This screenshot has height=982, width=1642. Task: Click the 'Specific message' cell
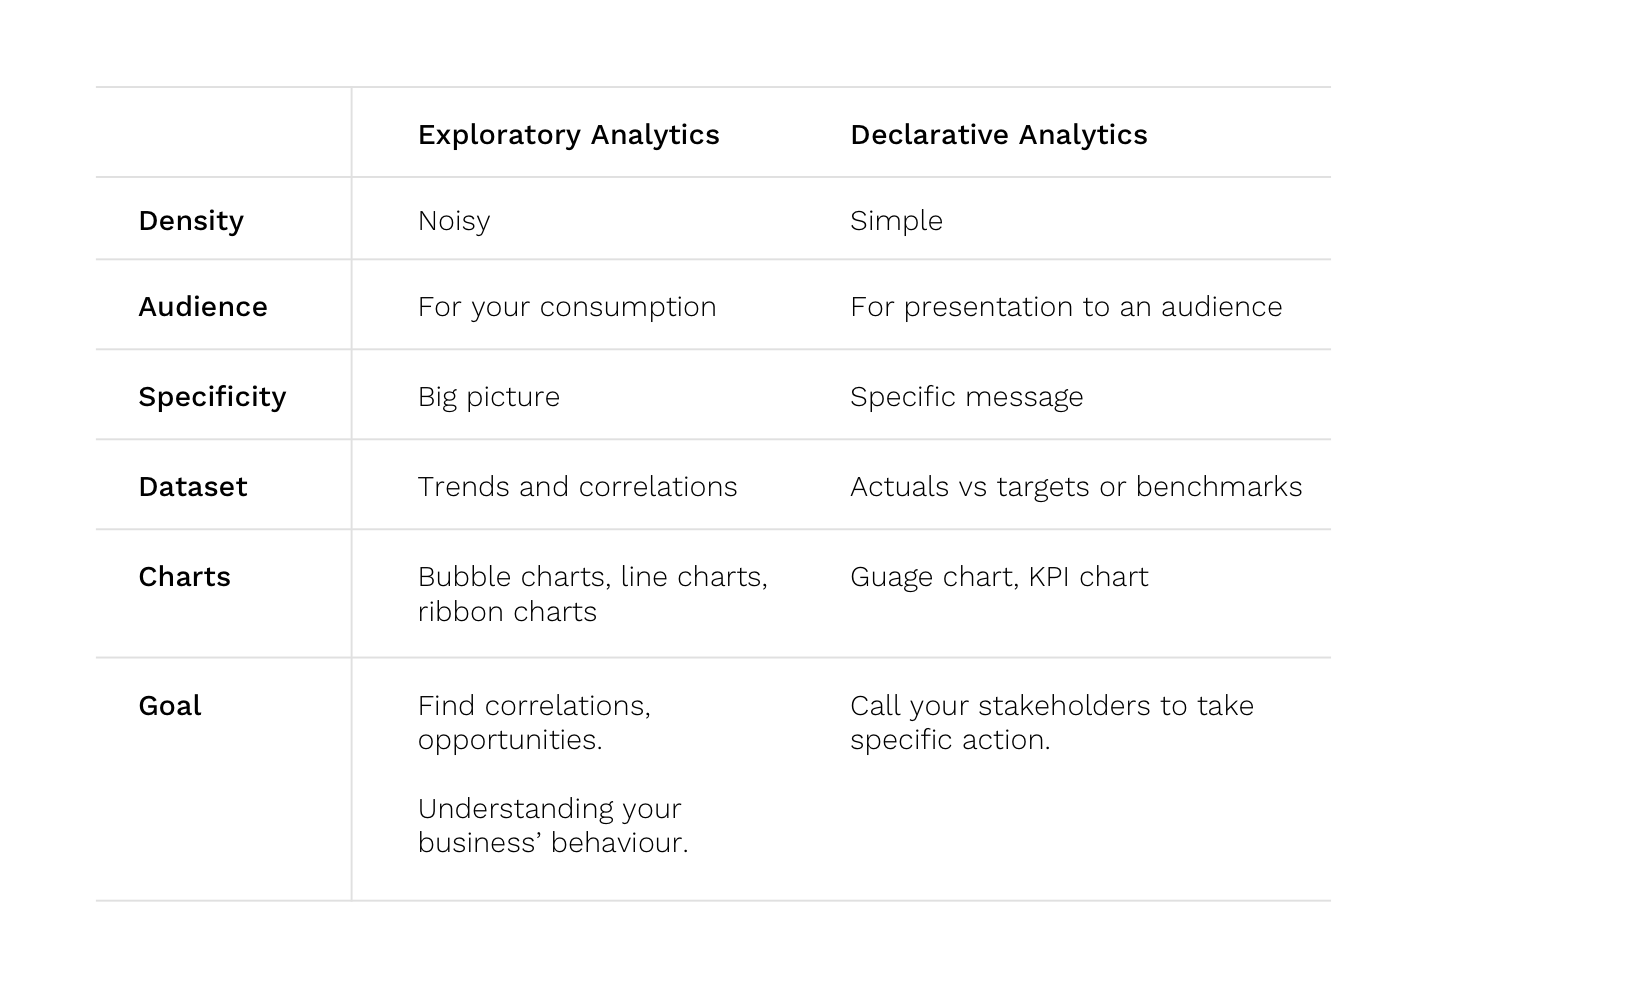pyautogui.click(x=967, y=397)
